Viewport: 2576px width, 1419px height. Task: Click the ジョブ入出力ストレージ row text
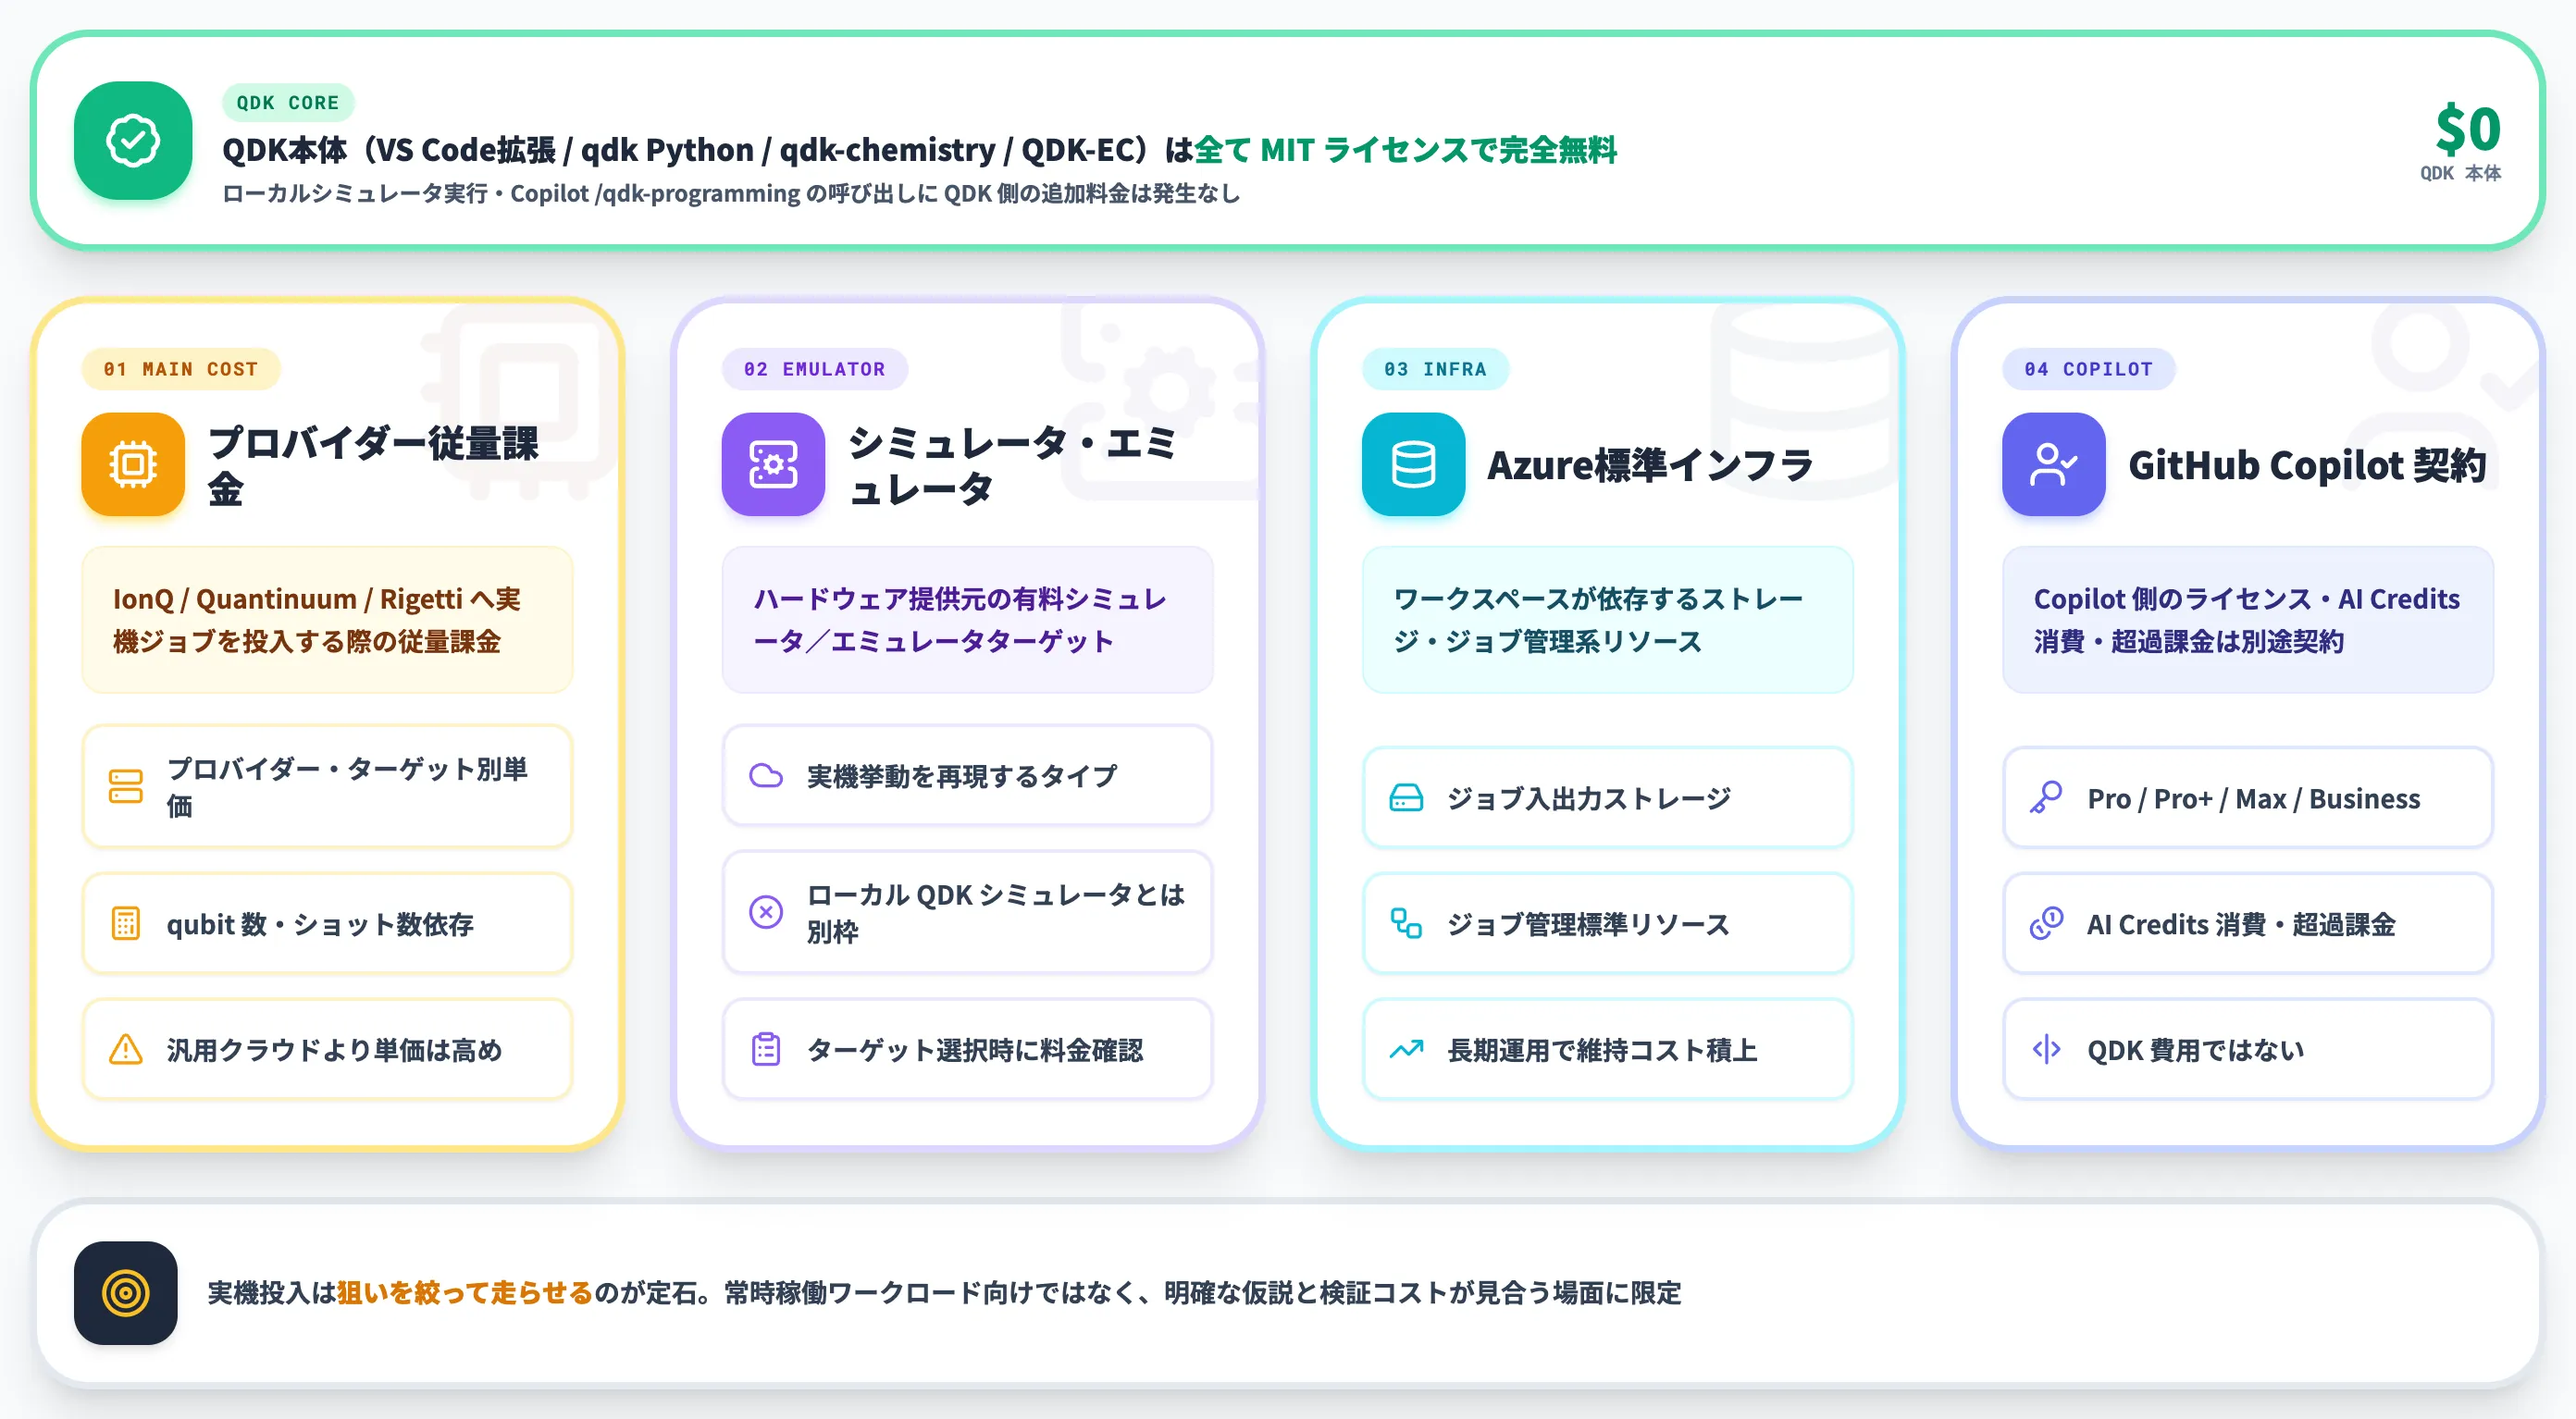coord(1589,798)
